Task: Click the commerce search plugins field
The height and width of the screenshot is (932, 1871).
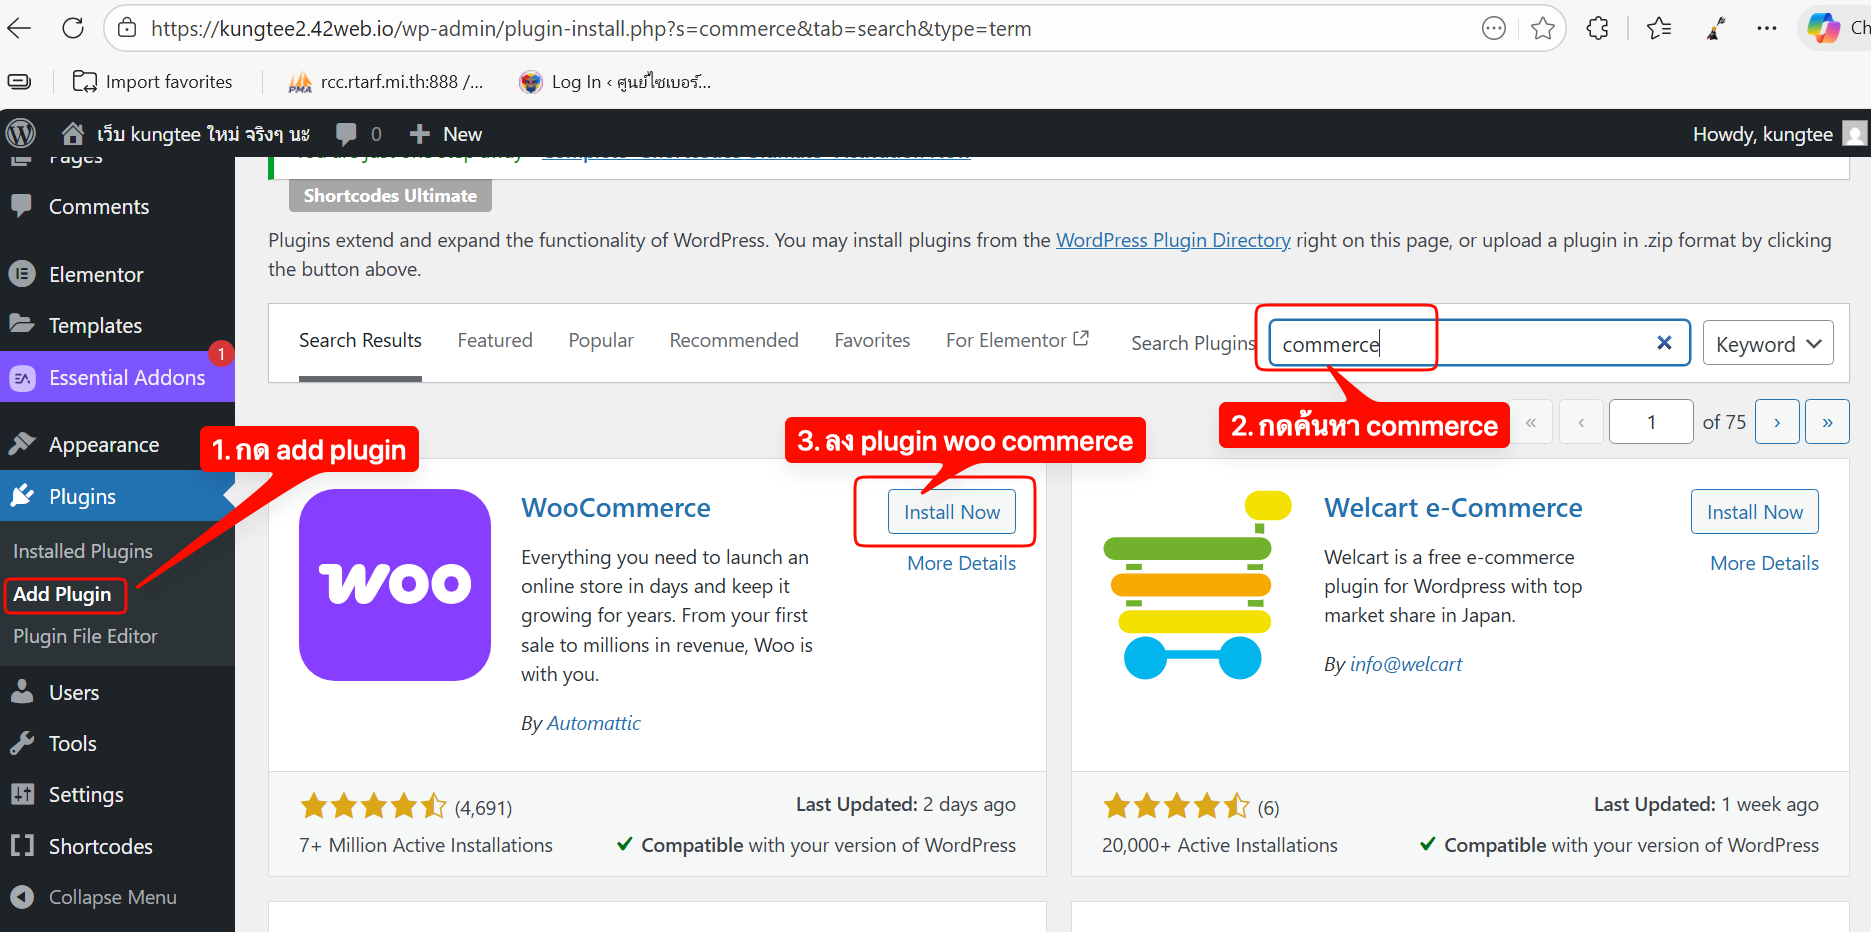Action: point(1460,344)
